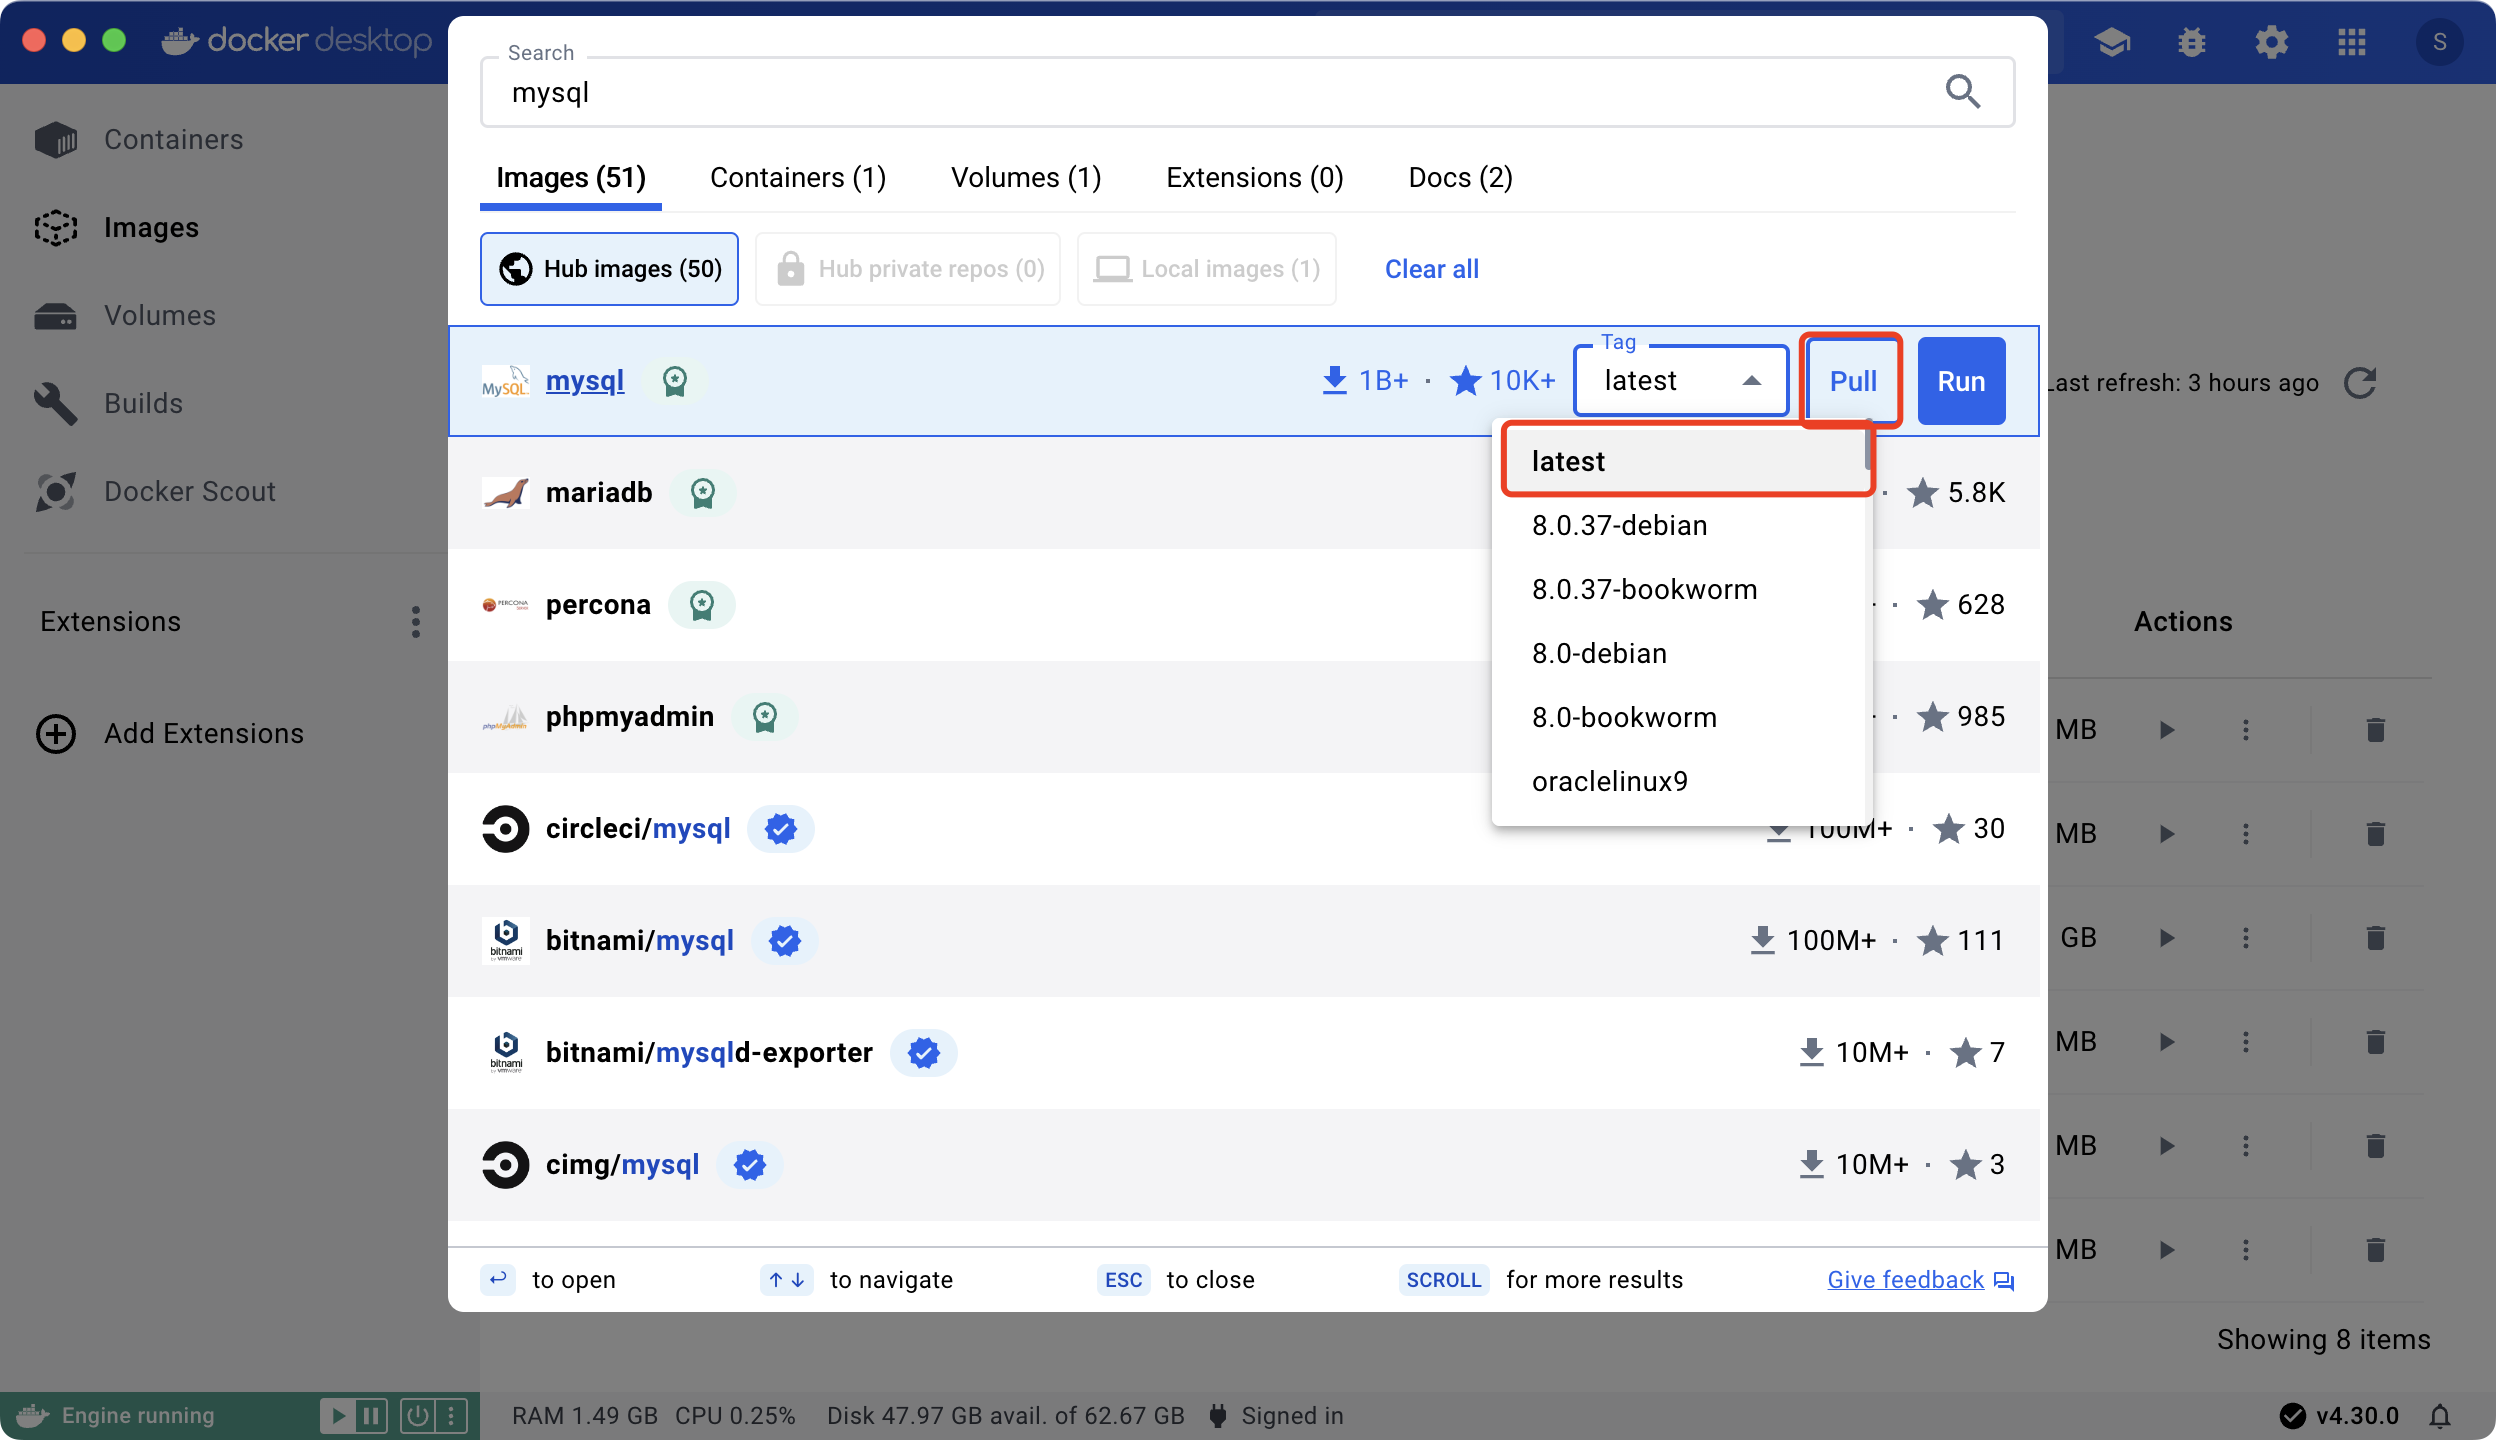Screen dimensions: 2496x1440
Task: Click the run play icon in GB row
Action: (x=2167, y=937)
